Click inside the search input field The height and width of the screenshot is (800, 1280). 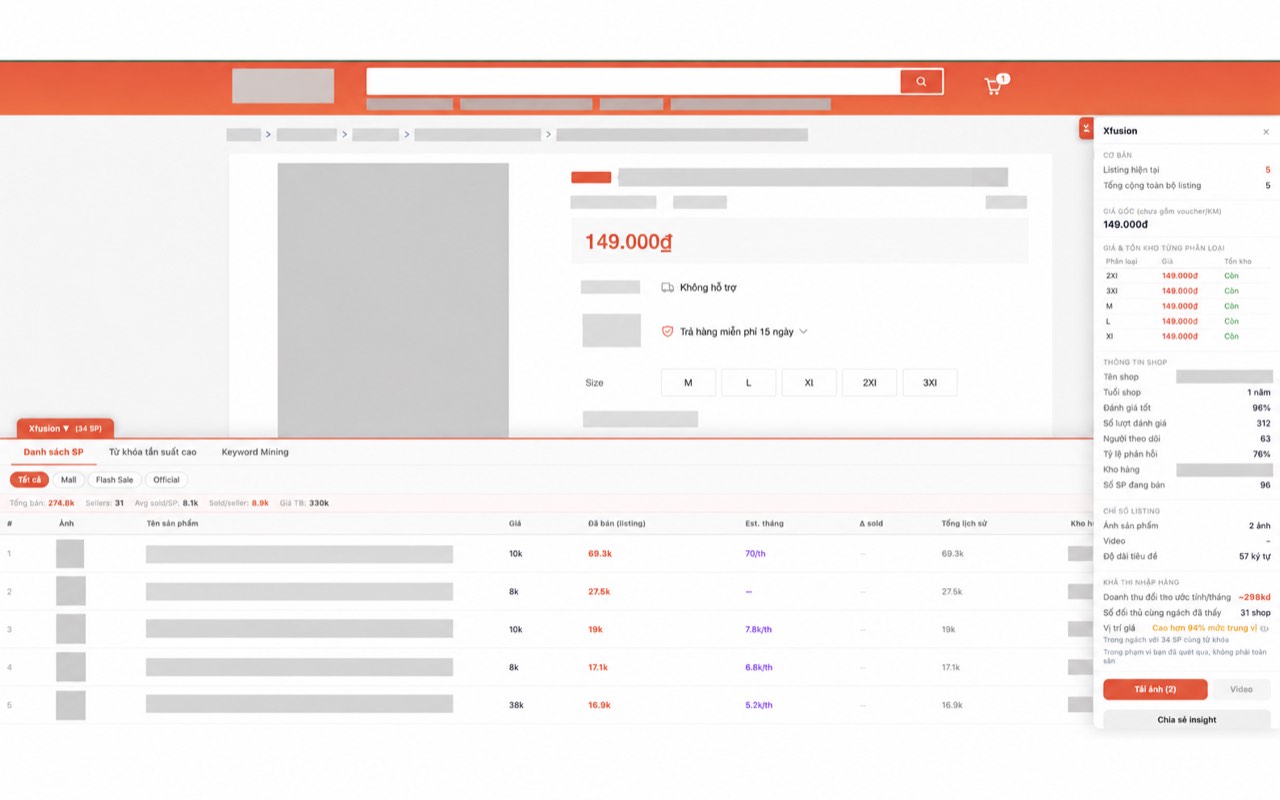[x=634, y=82]
